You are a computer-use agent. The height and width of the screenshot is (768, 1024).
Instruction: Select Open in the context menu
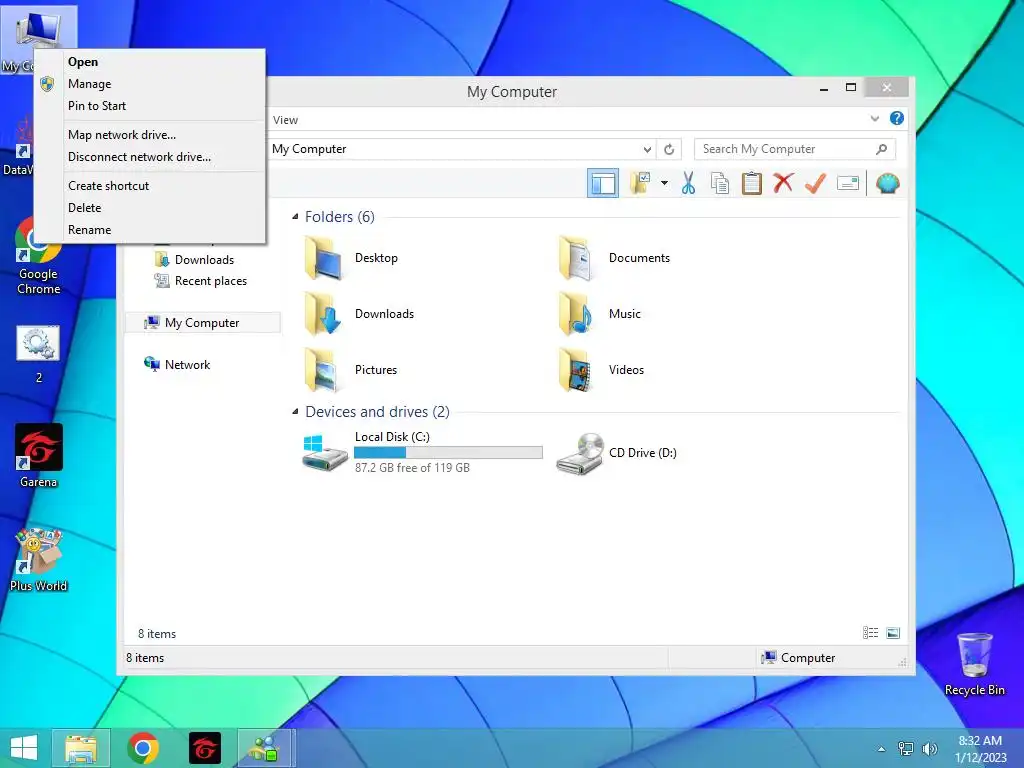(x=150, y=62)
